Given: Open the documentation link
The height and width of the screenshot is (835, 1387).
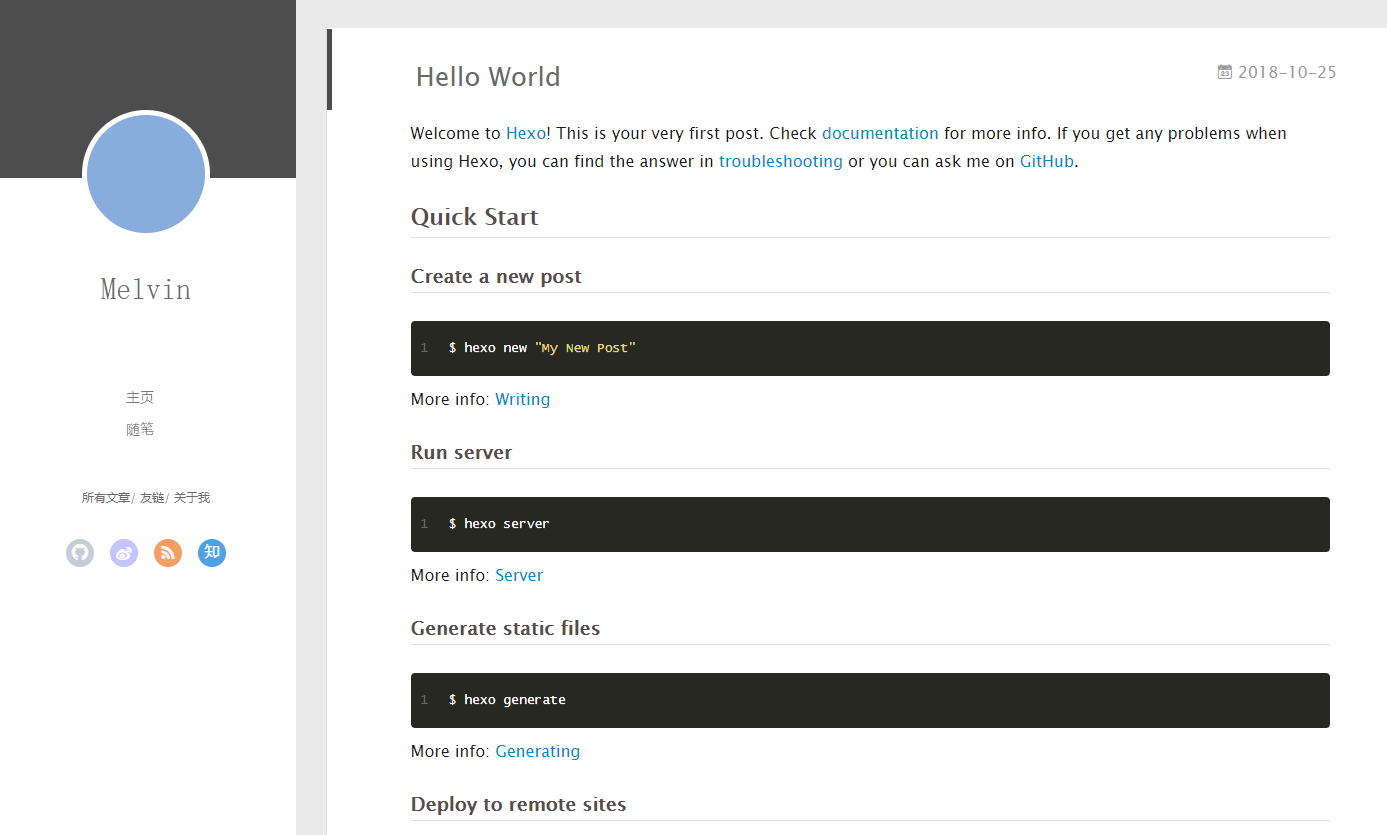Looking at the screenshot, I should coord(880,133).
